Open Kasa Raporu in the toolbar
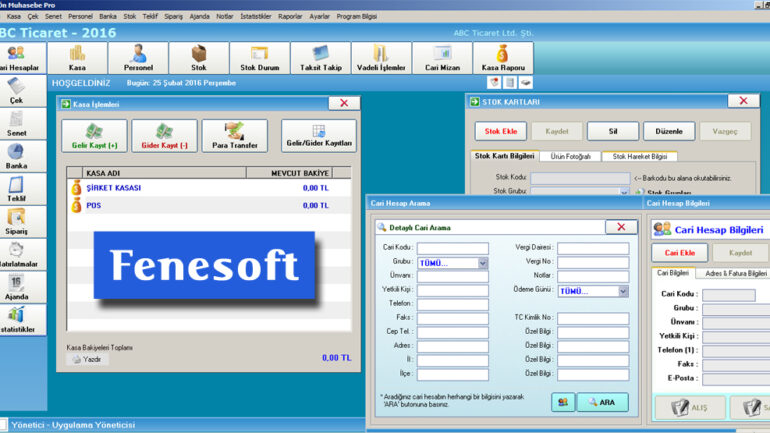770x433 pixels. [x=503, y=58]
